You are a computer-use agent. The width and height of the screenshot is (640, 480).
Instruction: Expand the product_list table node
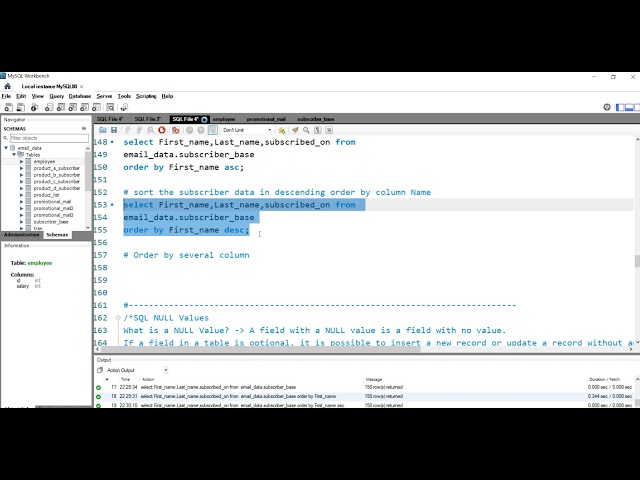pyautogui.click(x=22, y=195)
